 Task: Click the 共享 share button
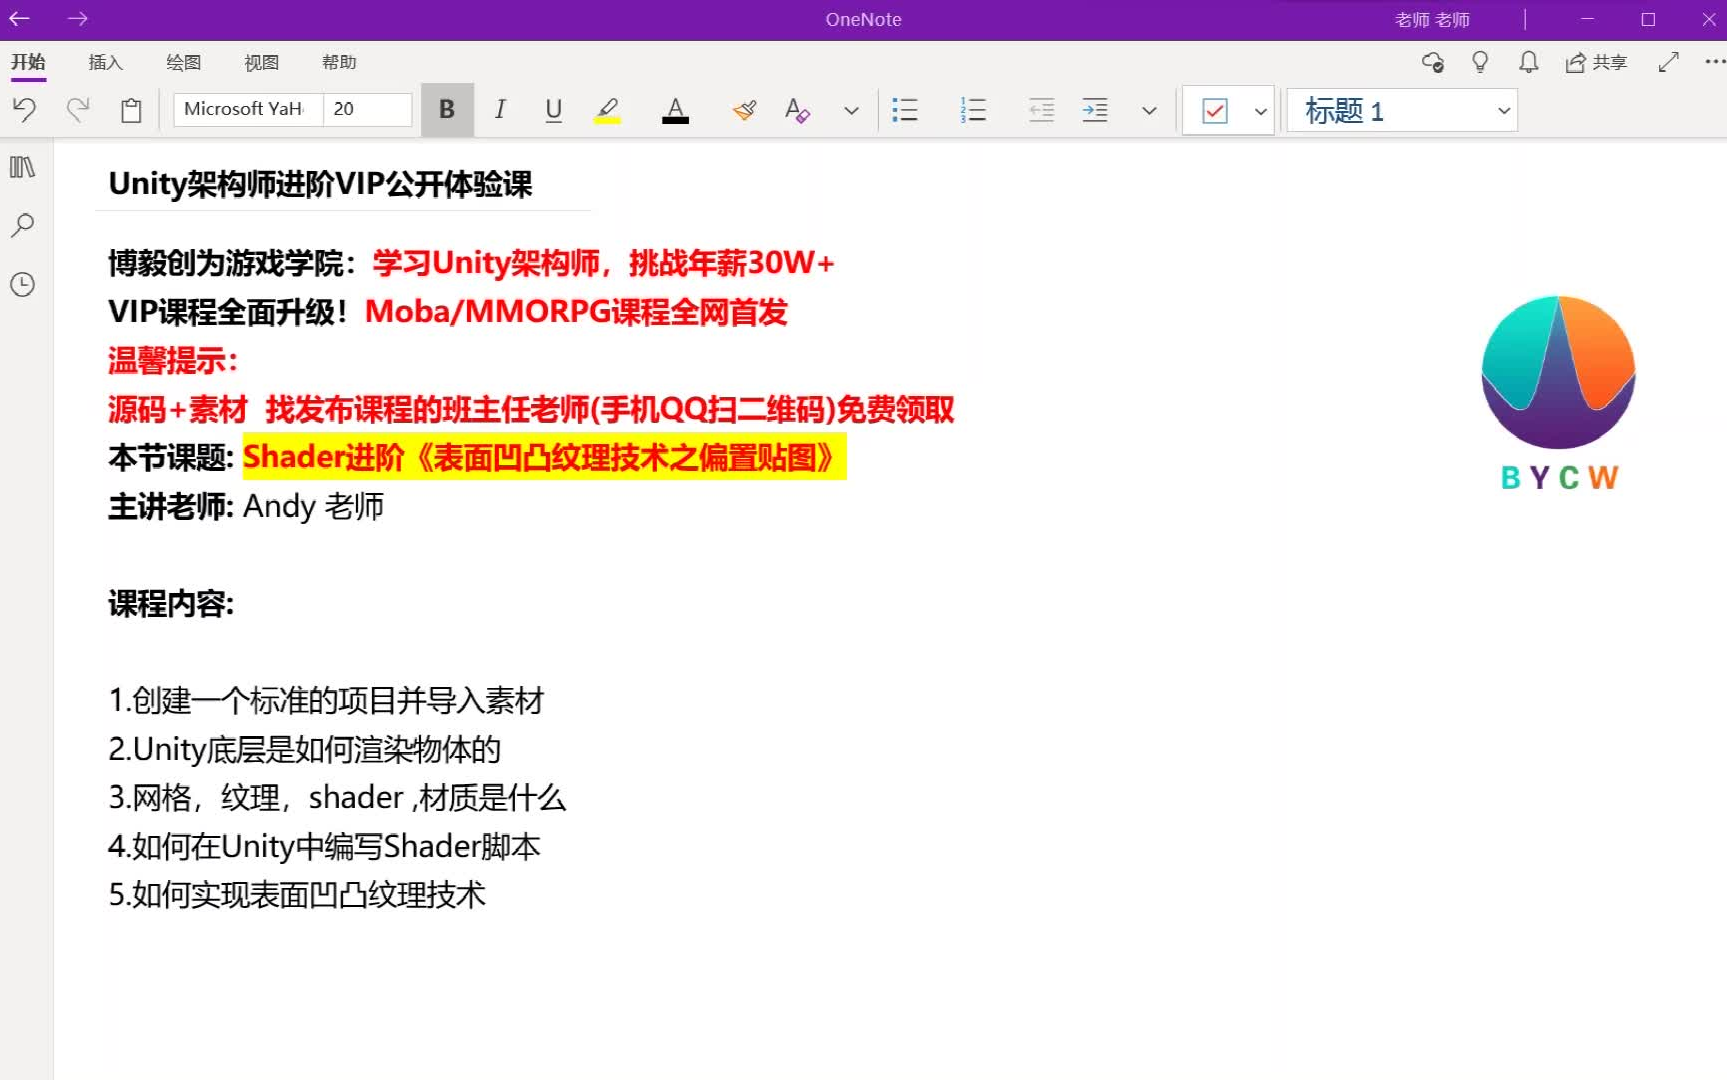(x=1596, y=62)
